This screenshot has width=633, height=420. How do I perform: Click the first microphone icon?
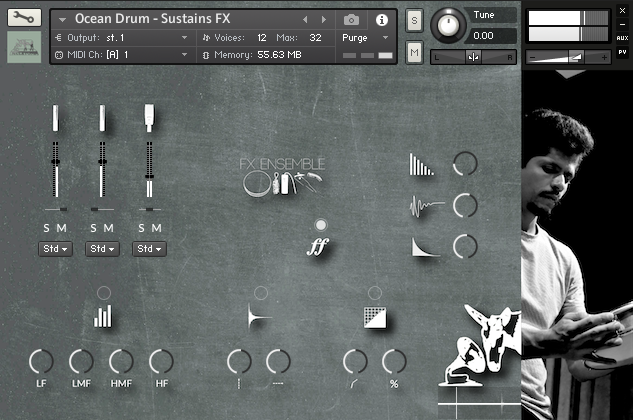[55, 118]
